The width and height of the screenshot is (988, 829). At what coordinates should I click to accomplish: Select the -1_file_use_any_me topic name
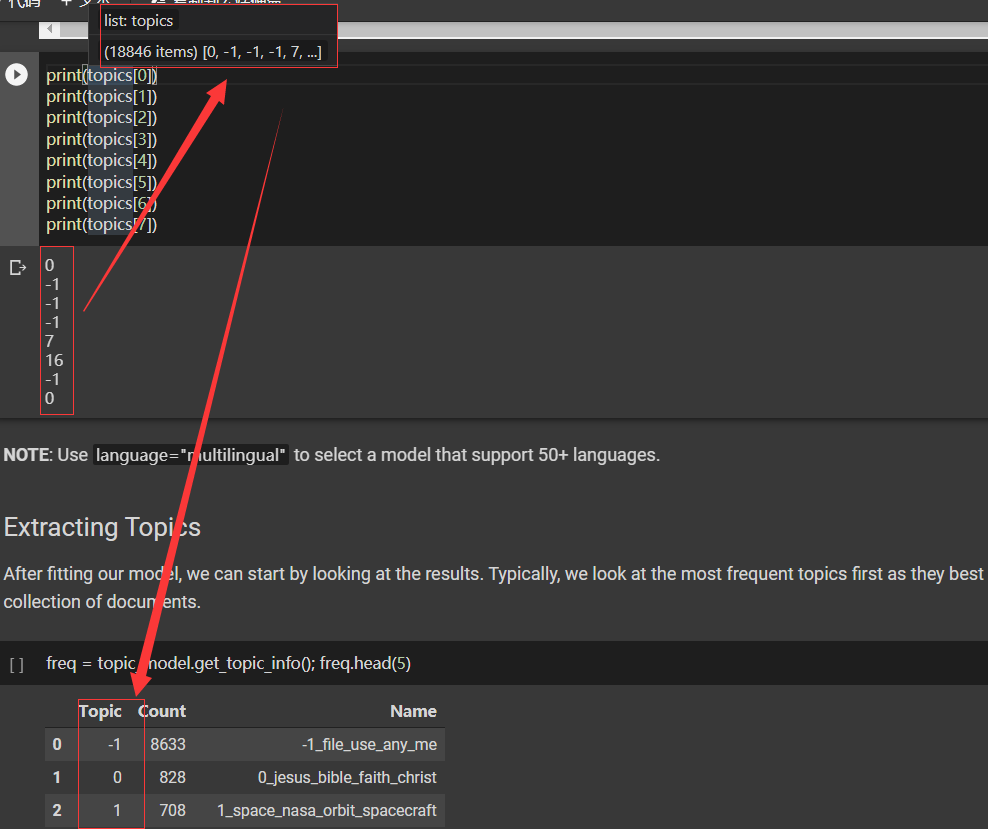click(368, 744)
